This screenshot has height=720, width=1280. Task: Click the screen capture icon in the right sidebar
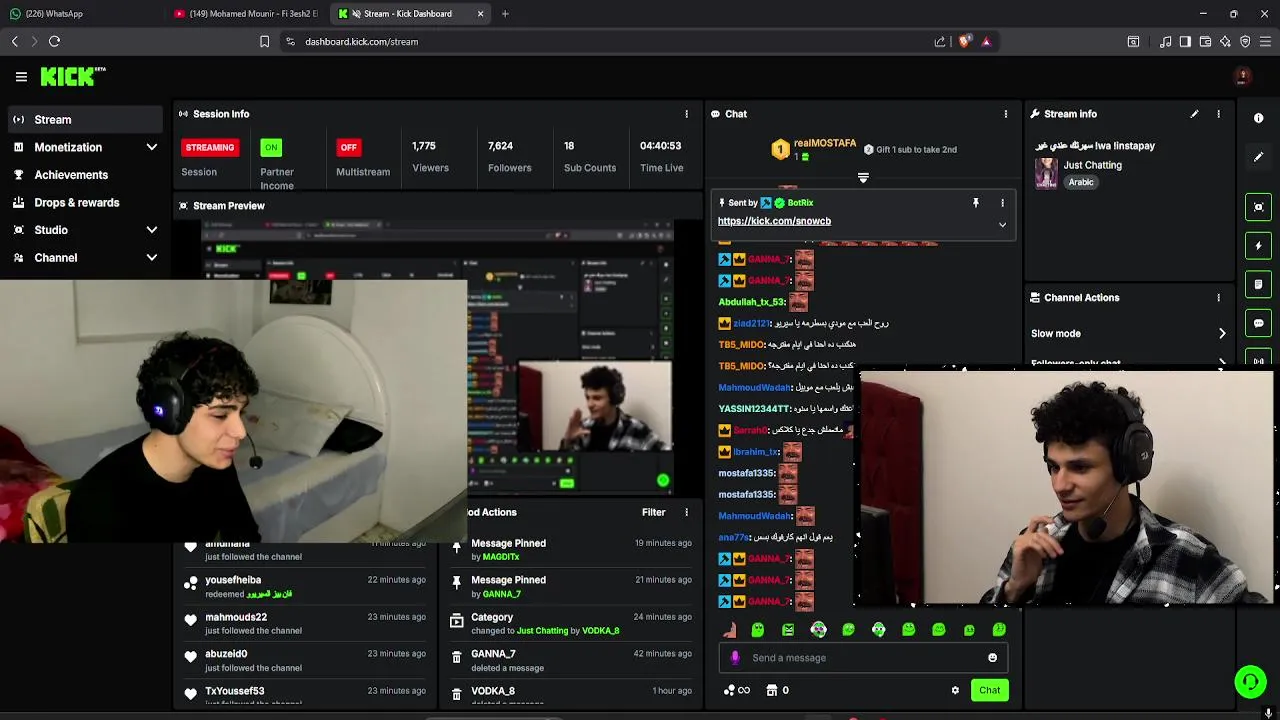point(1259,207)
